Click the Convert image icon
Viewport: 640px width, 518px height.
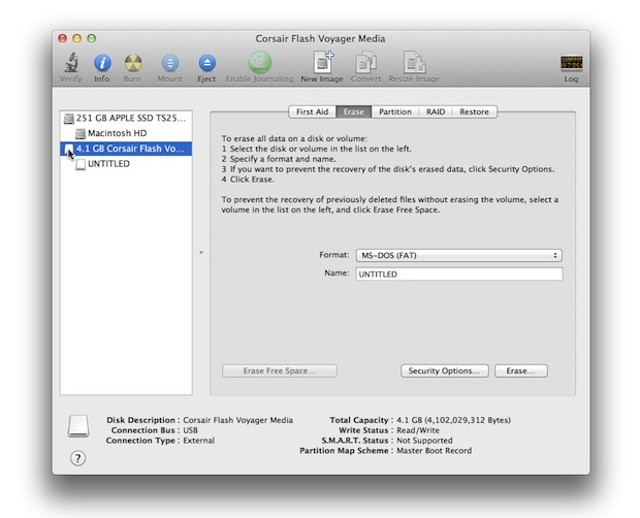click(x=366, y=62)
